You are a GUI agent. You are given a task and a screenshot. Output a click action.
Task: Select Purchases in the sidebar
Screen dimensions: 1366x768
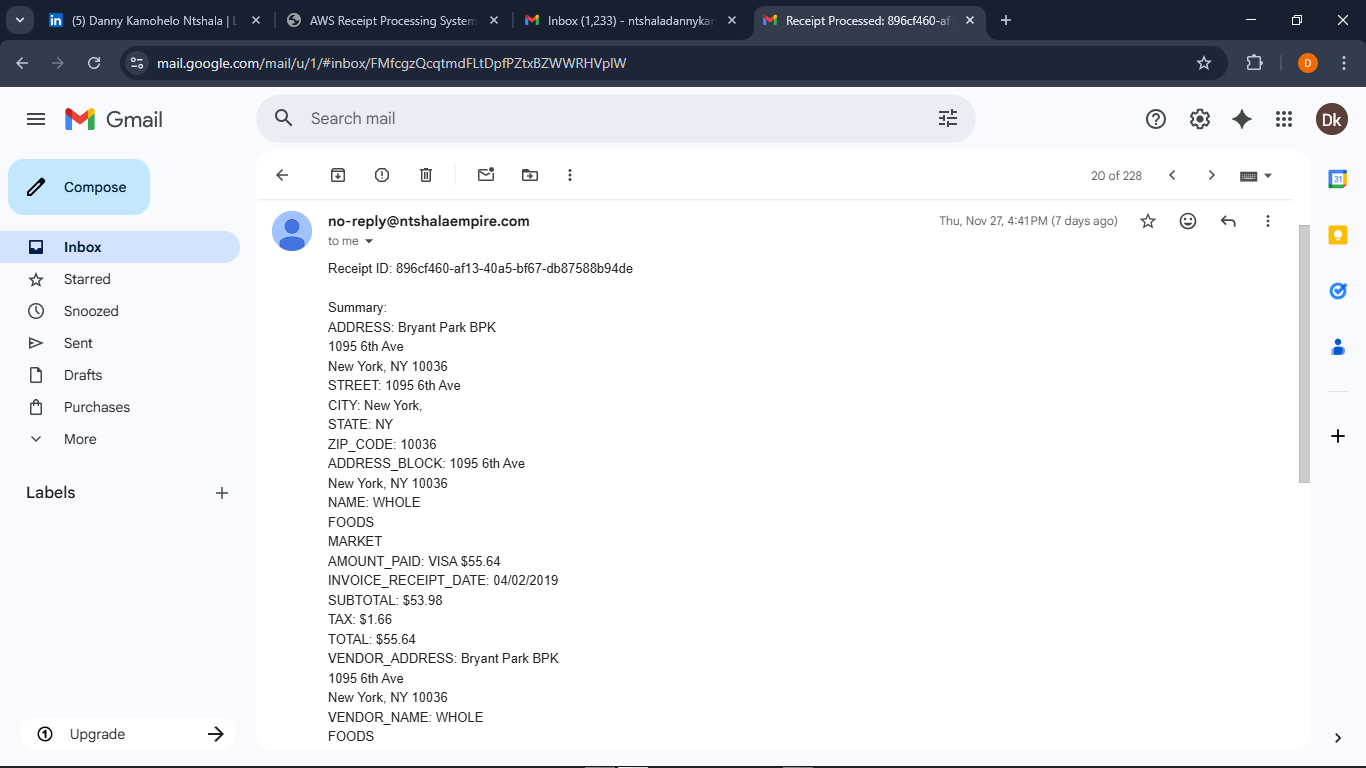click(96, 406)
